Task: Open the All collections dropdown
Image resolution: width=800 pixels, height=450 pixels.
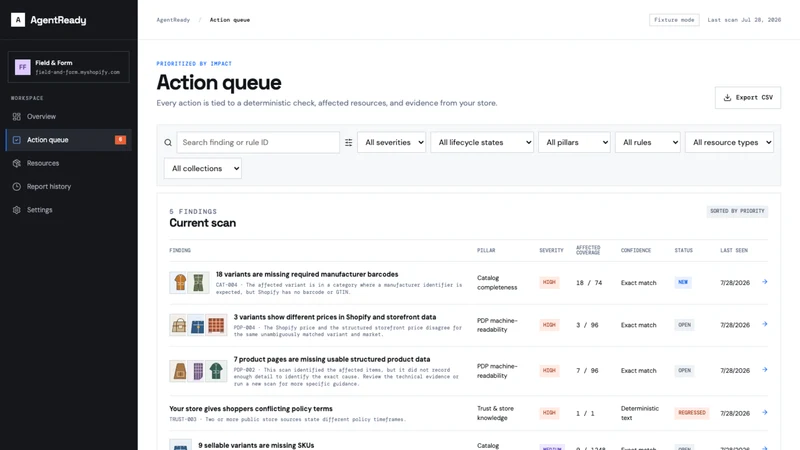Action: [x=203, y=168]
